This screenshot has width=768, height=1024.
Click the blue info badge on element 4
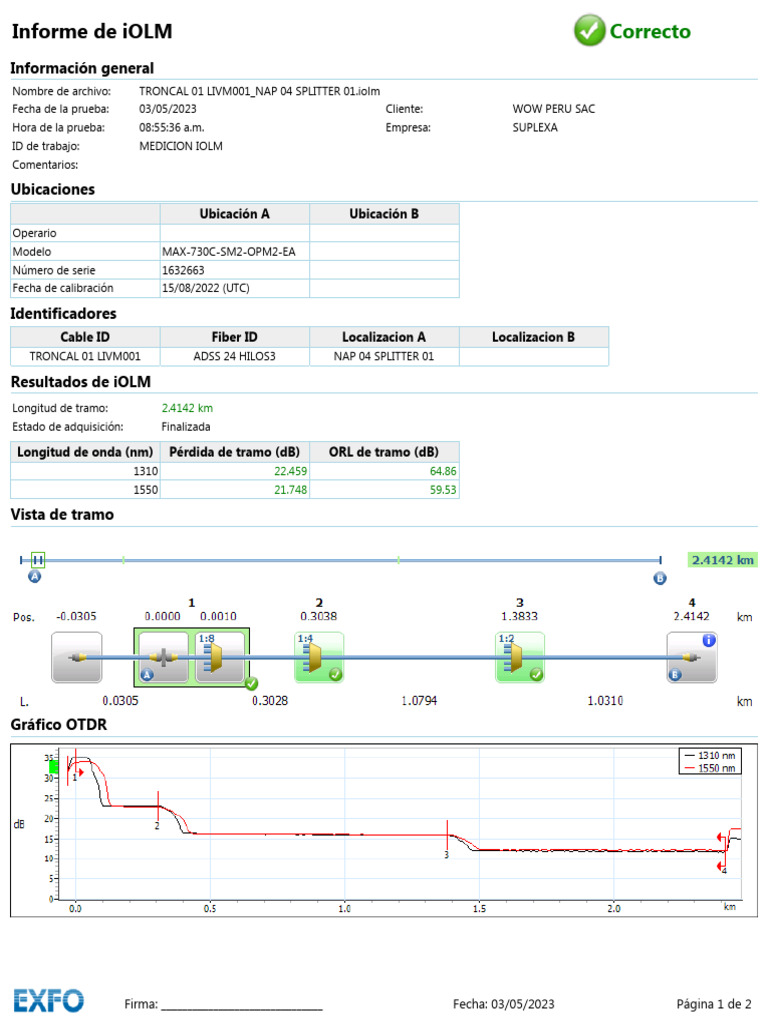(709, 641)
